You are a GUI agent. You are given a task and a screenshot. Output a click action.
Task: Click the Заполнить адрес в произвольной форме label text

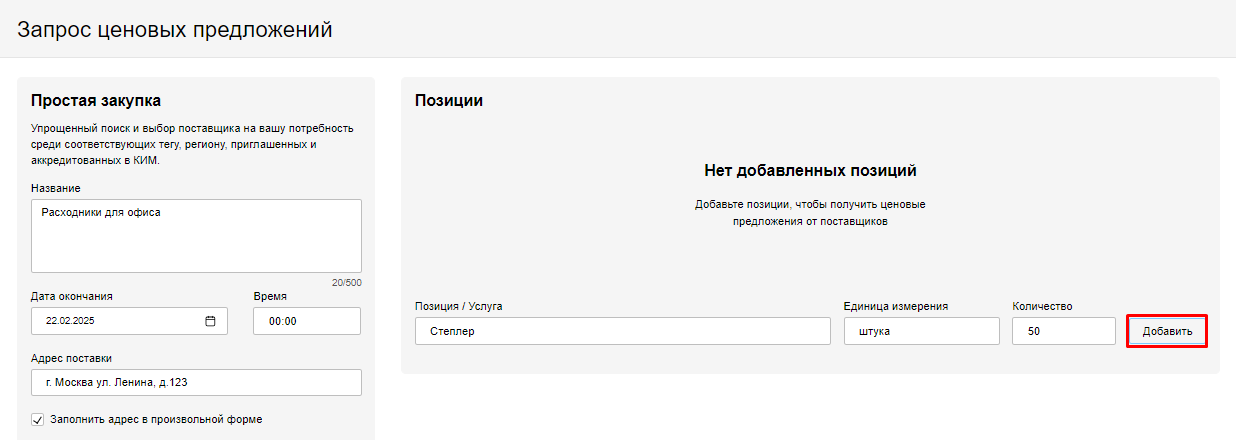point(156,419)
